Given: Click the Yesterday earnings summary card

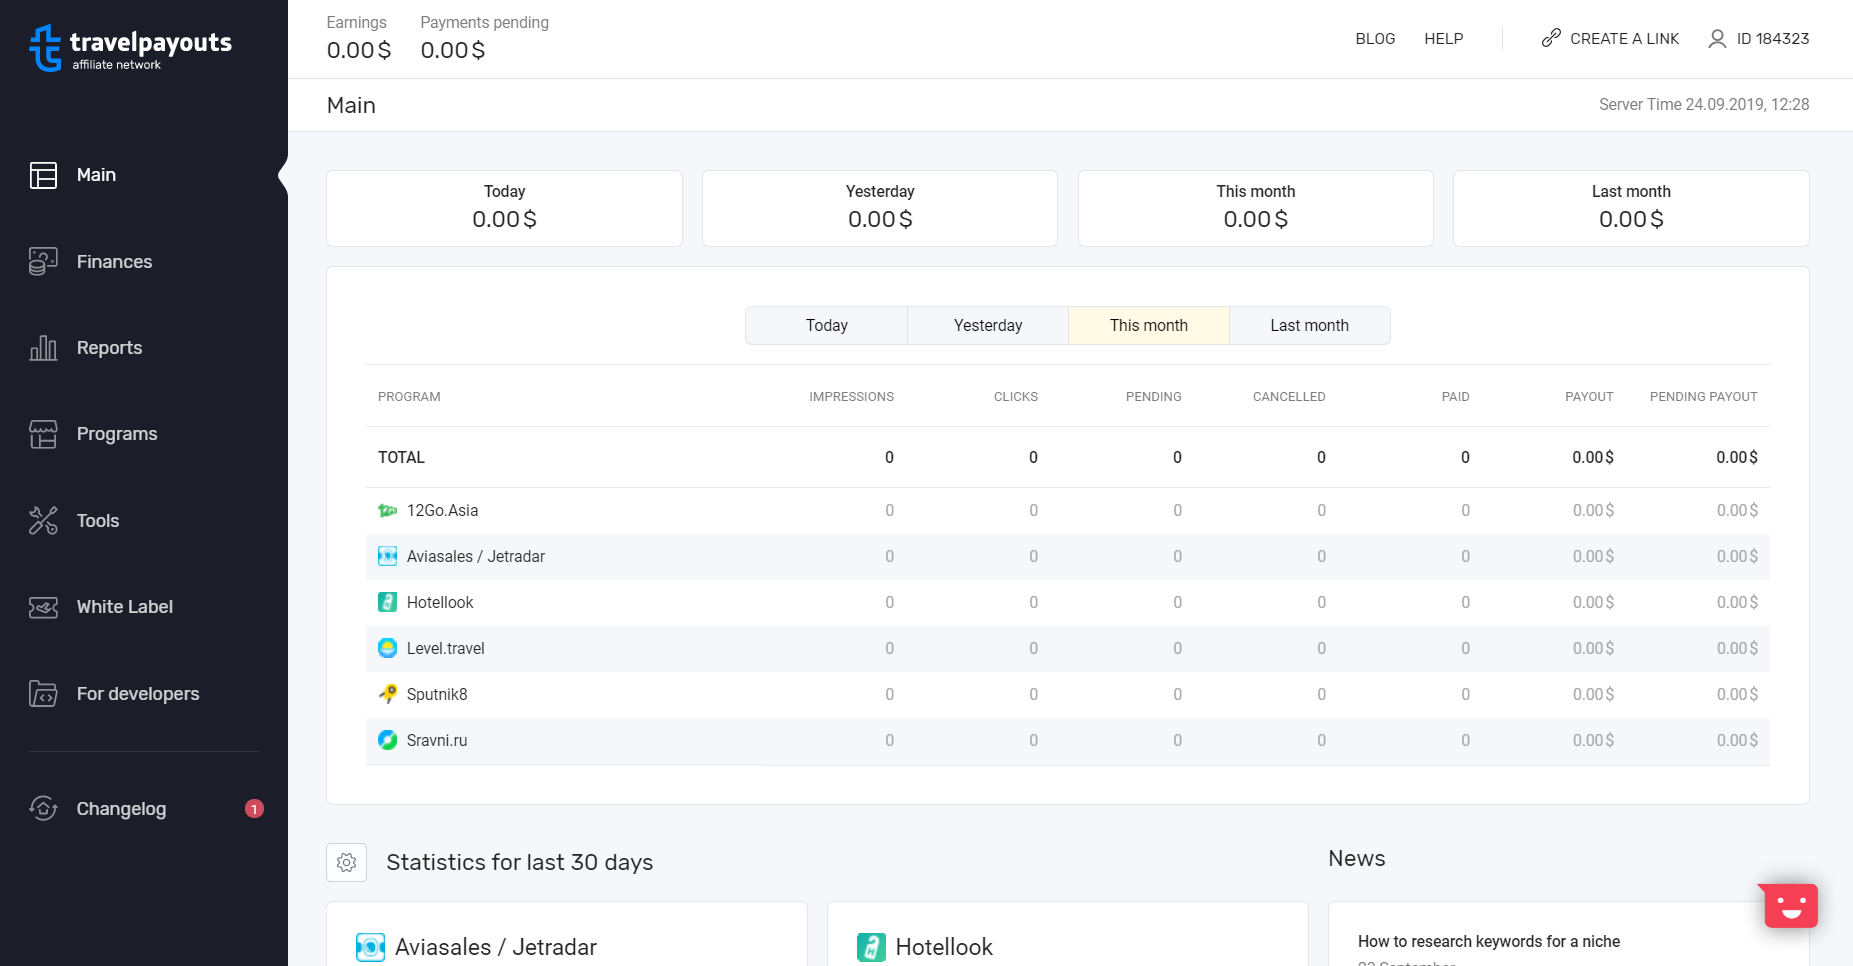Looking at the screenshot, I should point(880,208).
